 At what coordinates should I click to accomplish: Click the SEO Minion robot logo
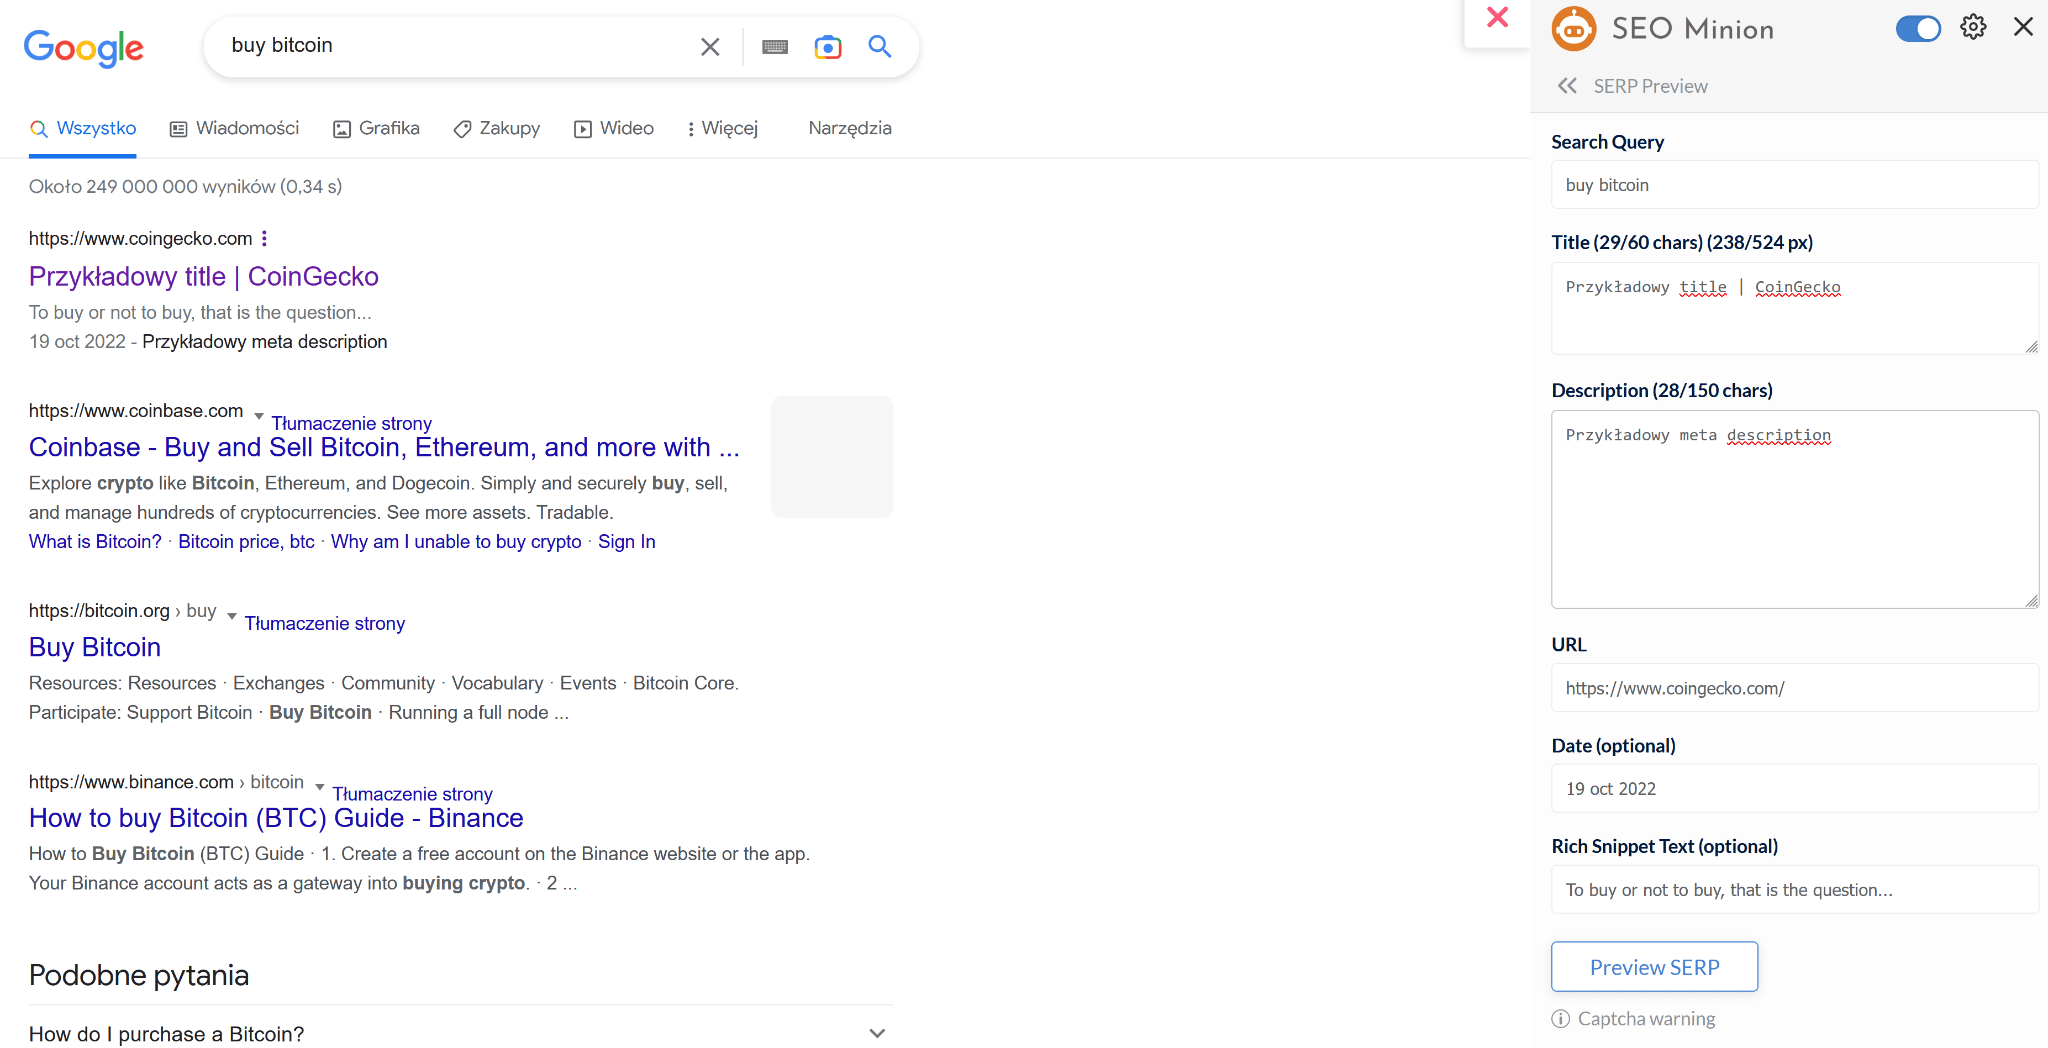tap(1574, 29)
